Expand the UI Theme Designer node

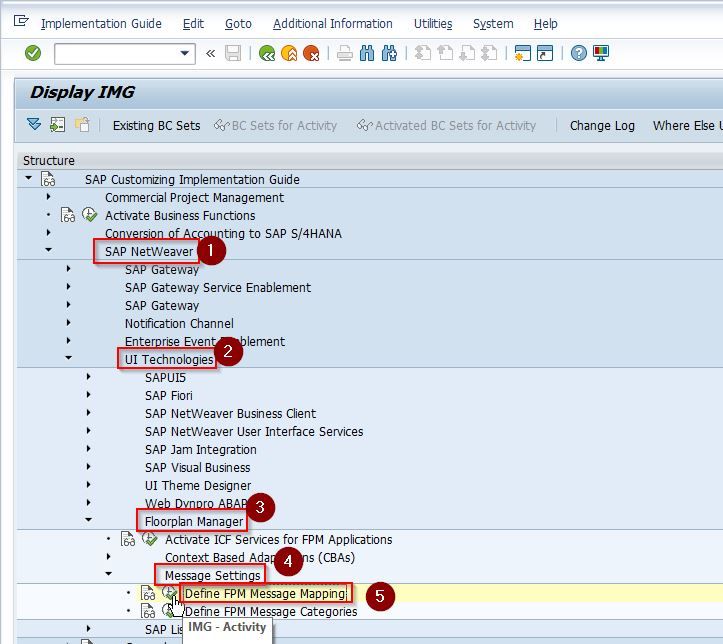coord(89,484)
